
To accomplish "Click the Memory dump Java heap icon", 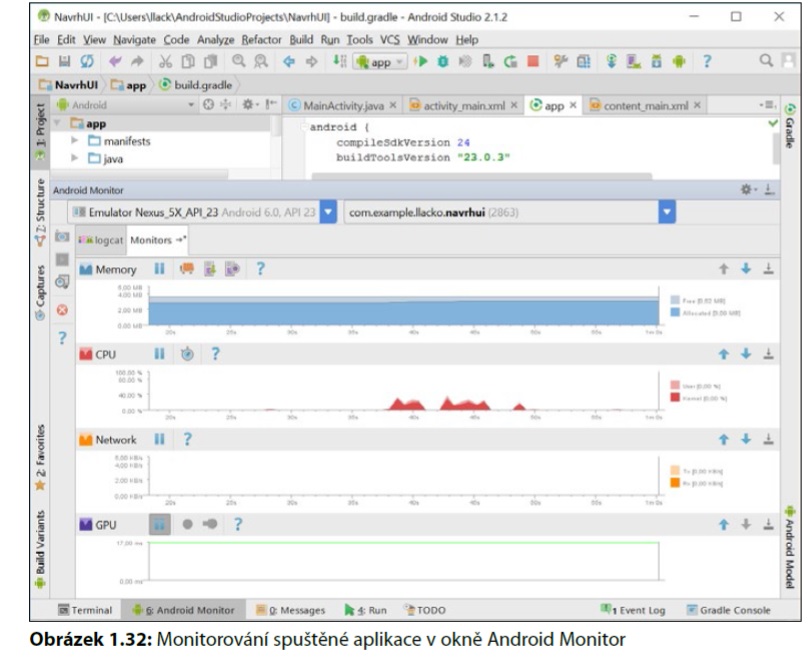I will coord(209,269).
